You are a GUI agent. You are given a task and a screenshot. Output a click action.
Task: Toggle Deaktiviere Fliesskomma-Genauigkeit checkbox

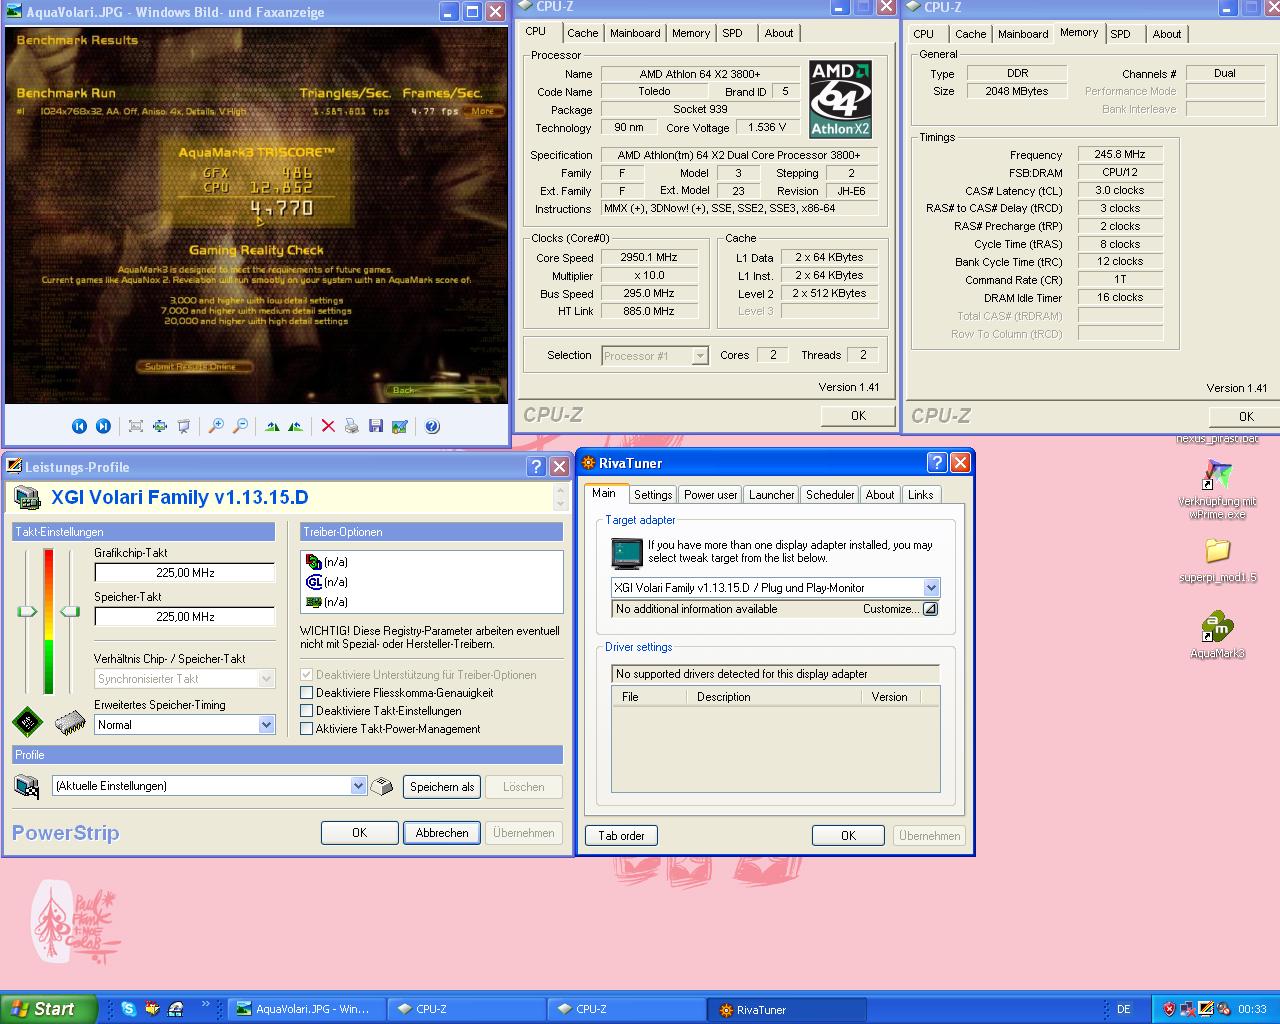point(307,693)
